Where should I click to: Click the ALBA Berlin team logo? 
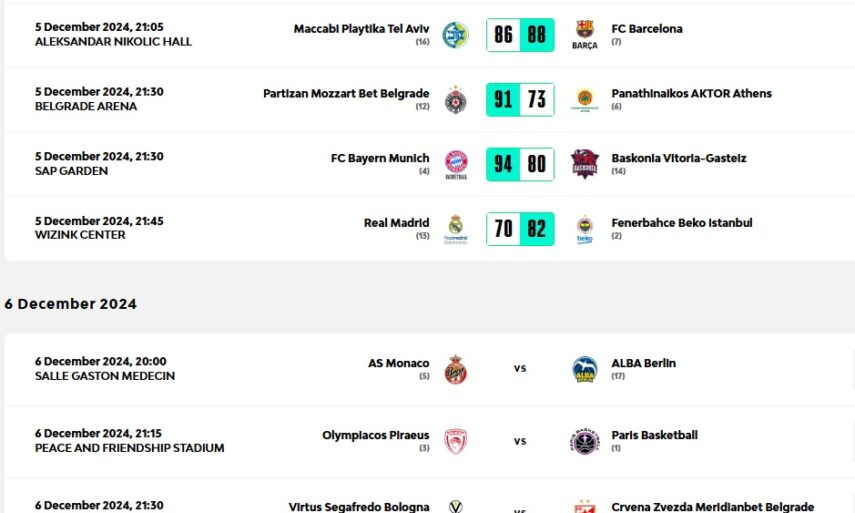(x=585, y=369)
